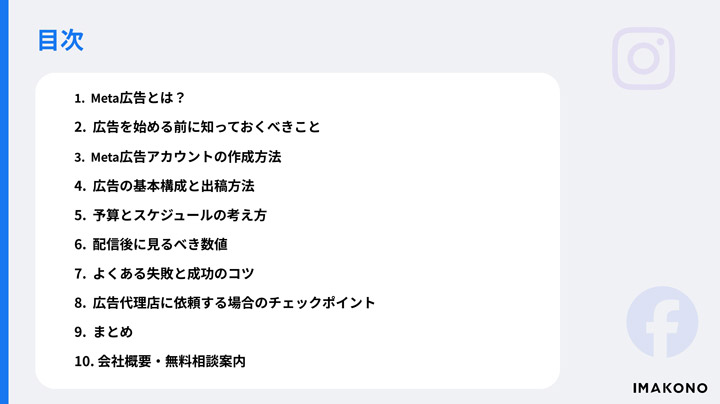Go to item 7 よくある失敗と成功のコツ

[164, 274]
